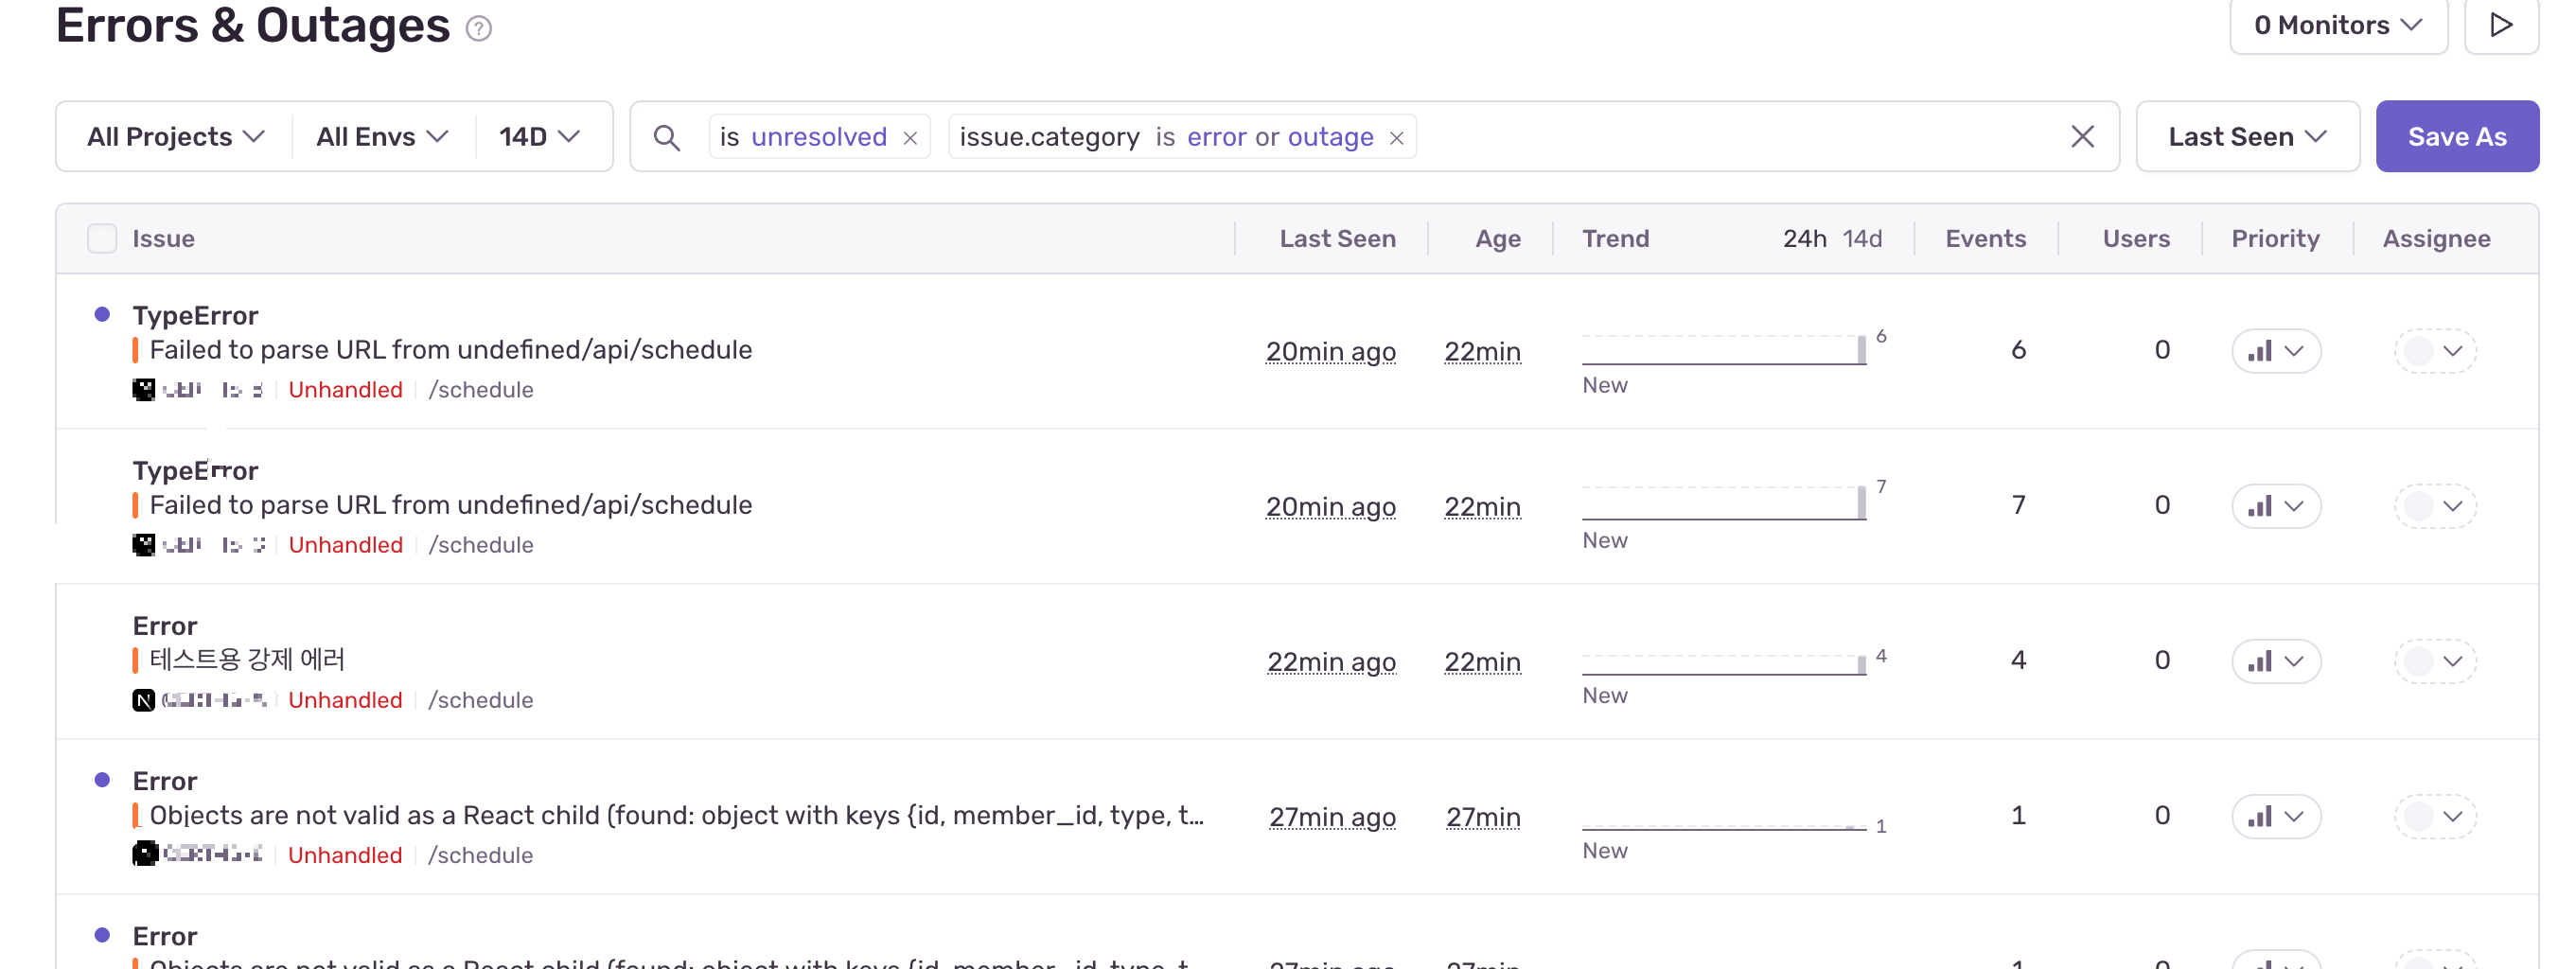Click the unread dot on the 27min Error row
Viewport: 2576px width, 969px height.
[x=102, y=779]
